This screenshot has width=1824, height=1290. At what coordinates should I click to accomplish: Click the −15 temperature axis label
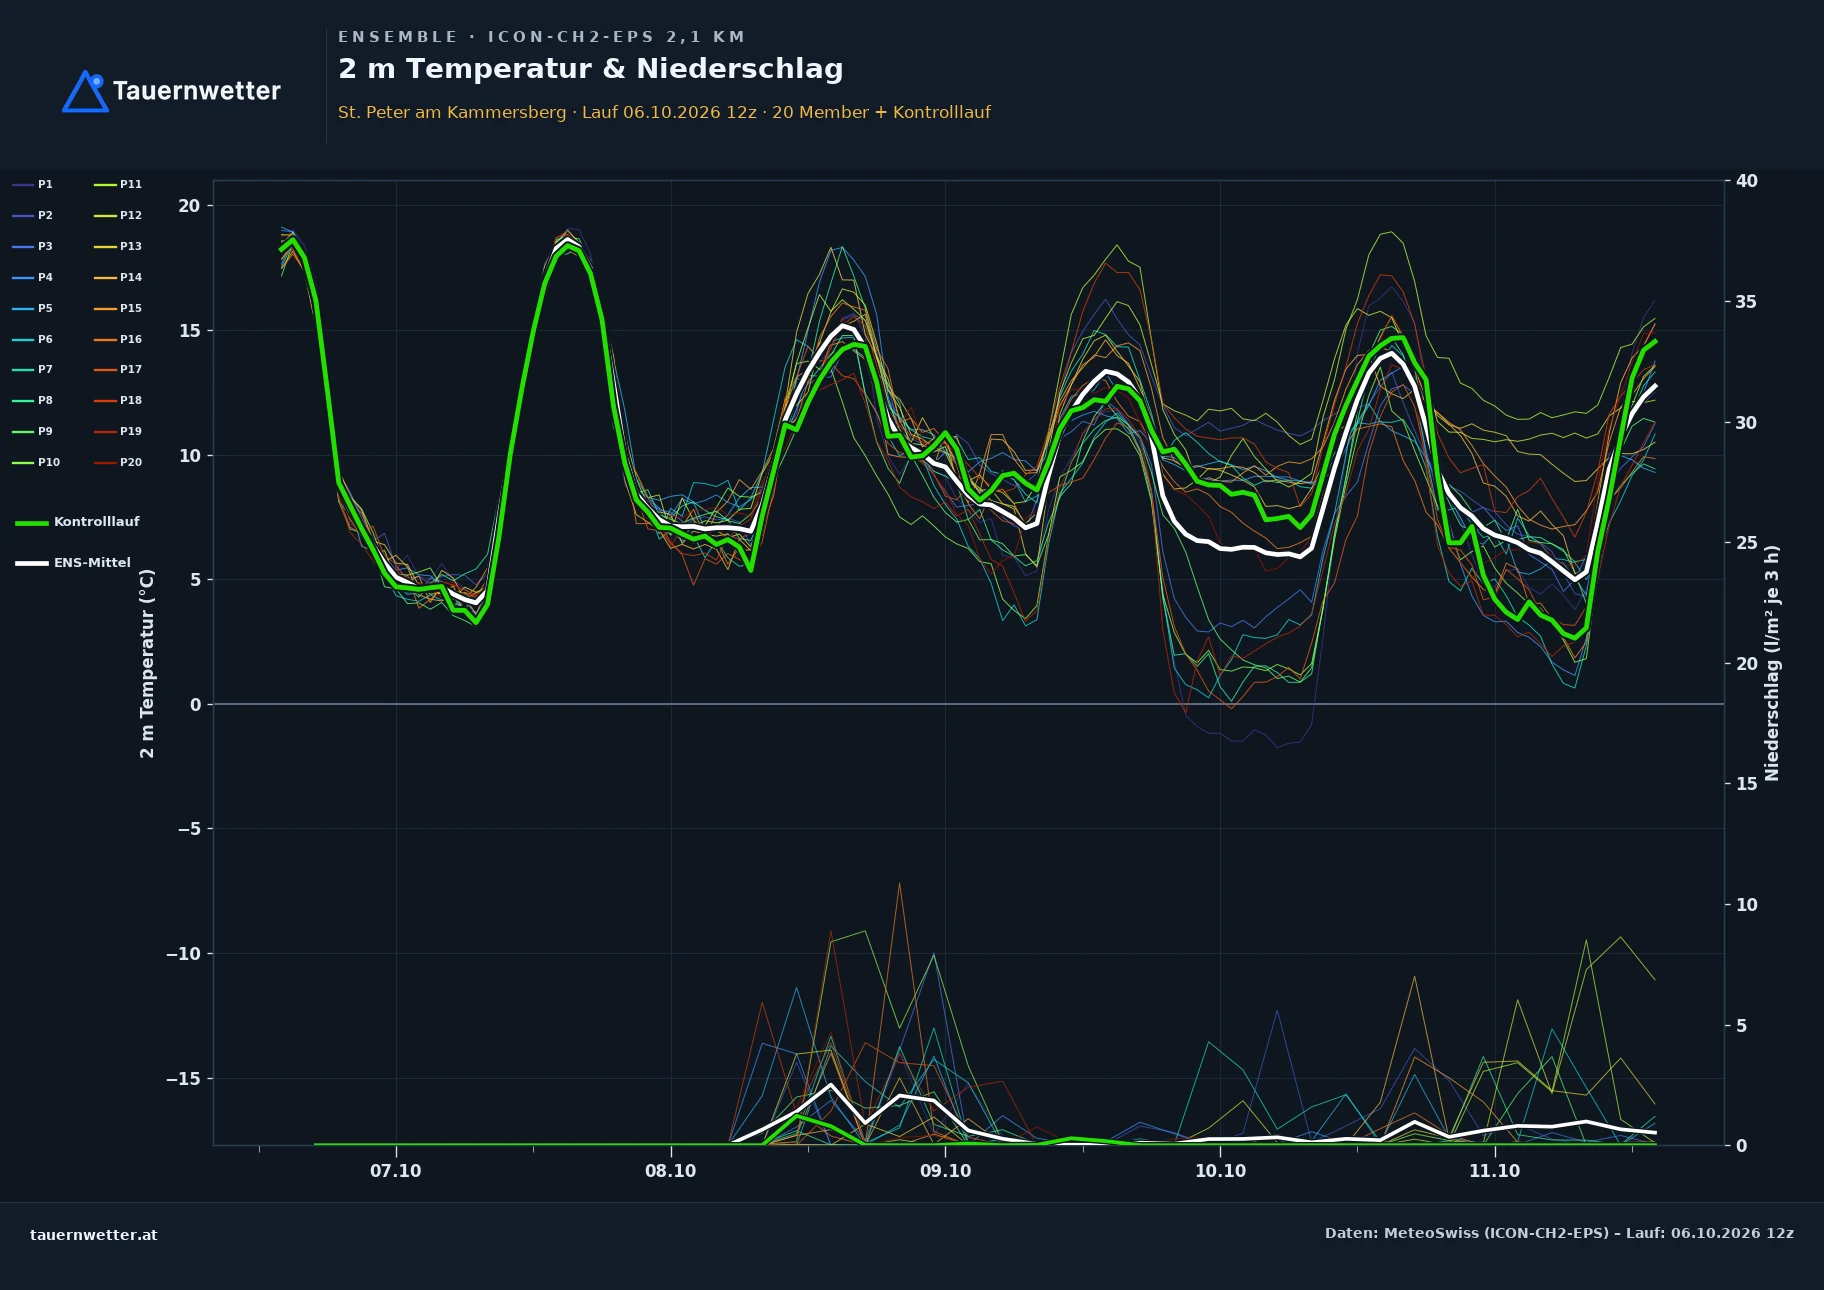[x=183, y=1078]
